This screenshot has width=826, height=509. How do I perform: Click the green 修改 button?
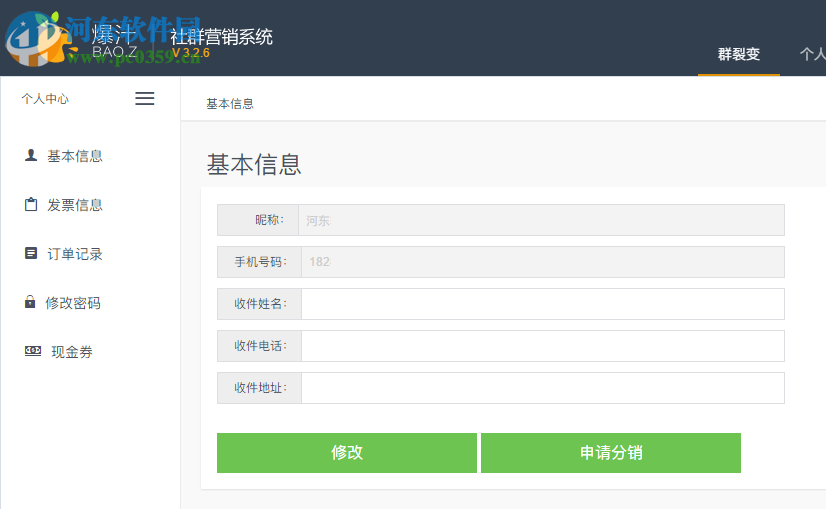[347, 453]
